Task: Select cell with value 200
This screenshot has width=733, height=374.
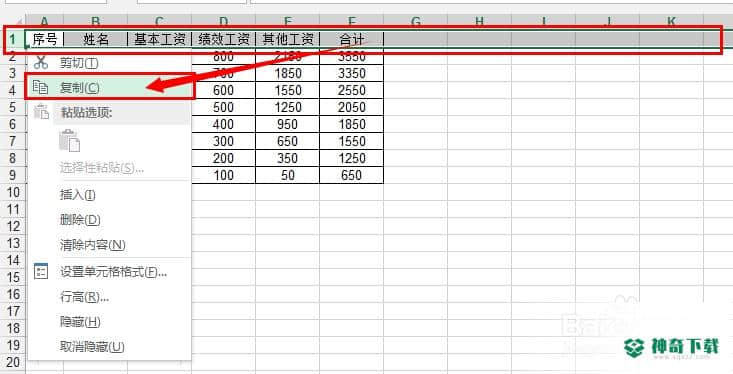Action: pos(223,158)
